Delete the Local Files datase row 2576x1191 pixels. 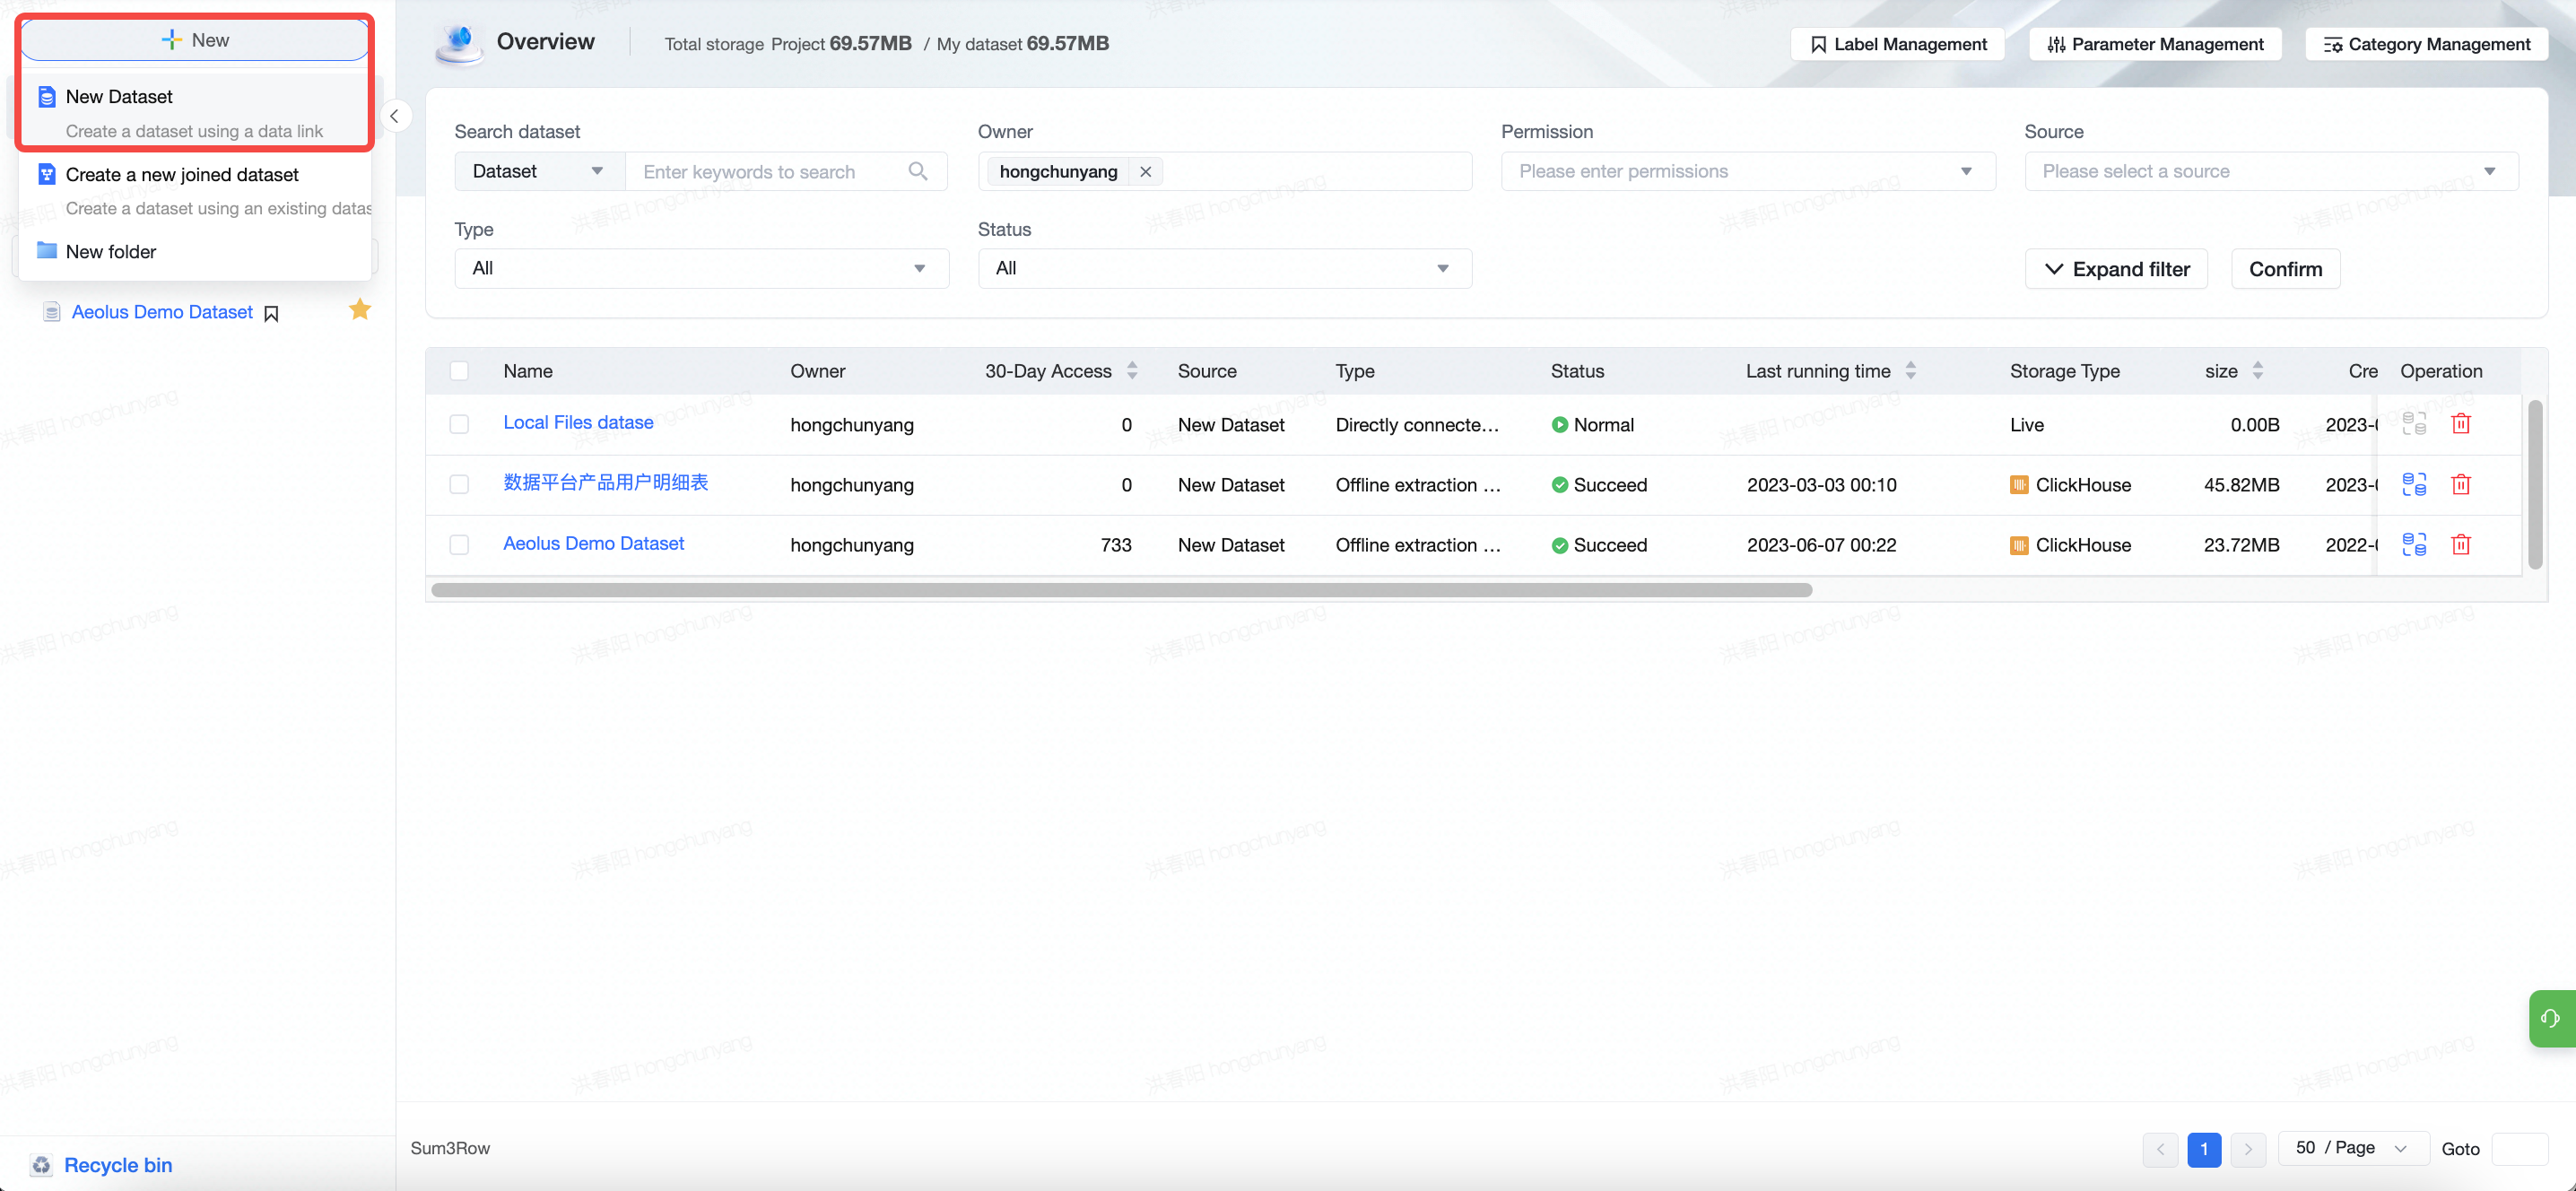pyautogui.click(x=2461, y=424)
